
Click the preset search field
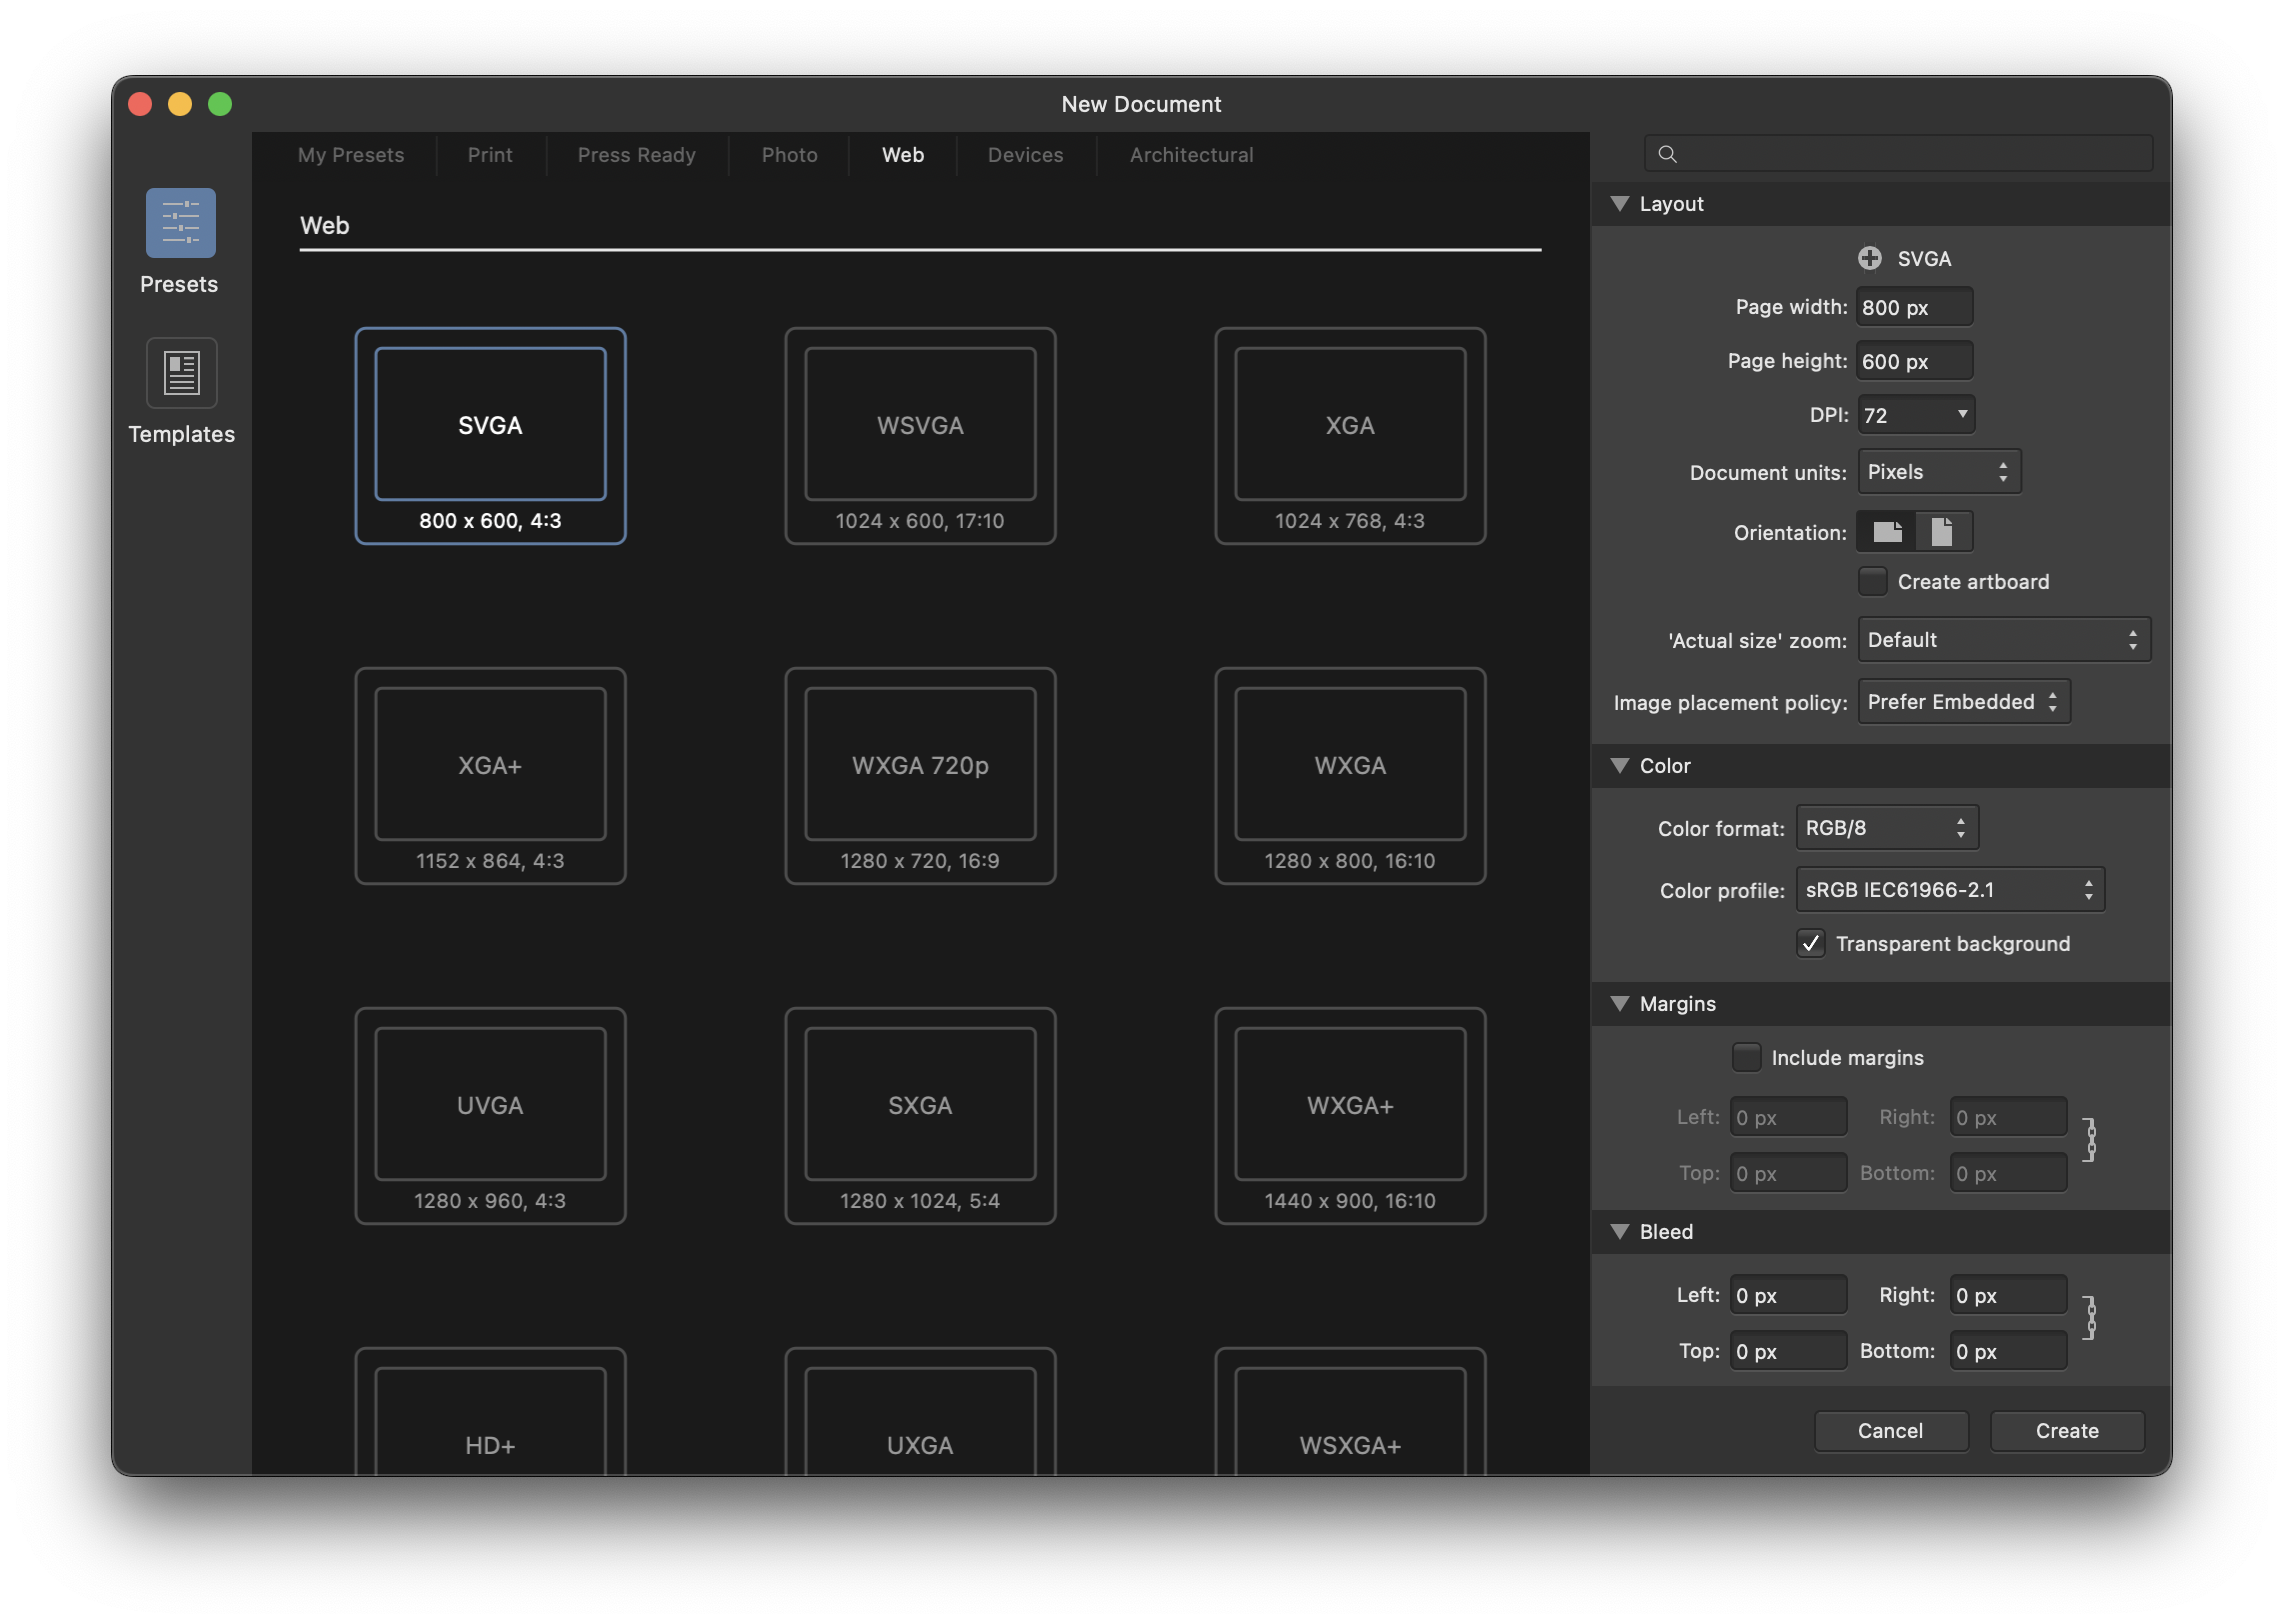pyautogui.click(x=1897, y=154)
